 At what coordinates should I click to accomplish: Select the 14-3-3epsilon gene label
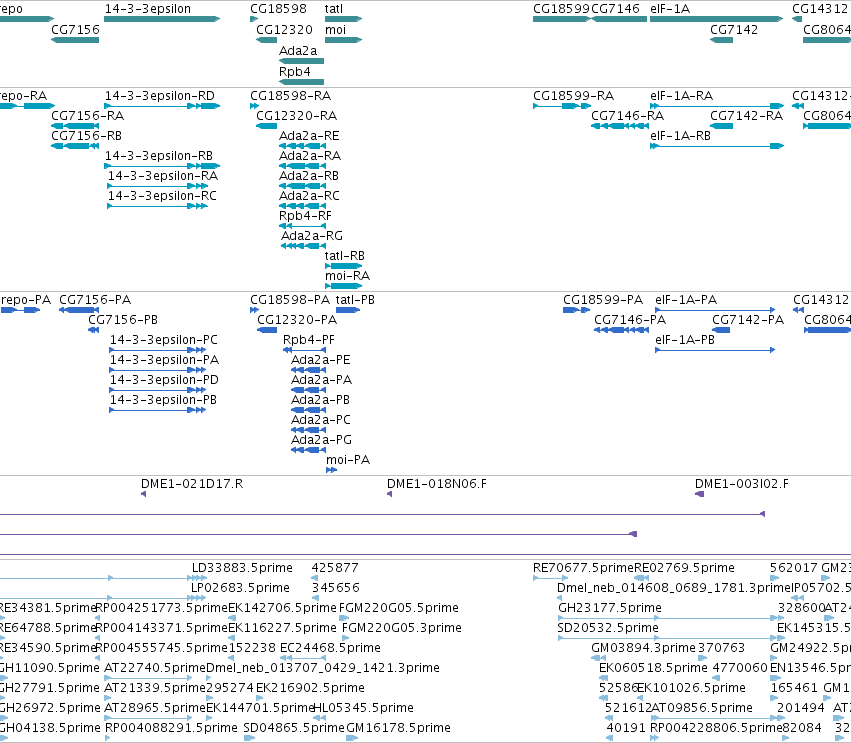pos(148,9)
